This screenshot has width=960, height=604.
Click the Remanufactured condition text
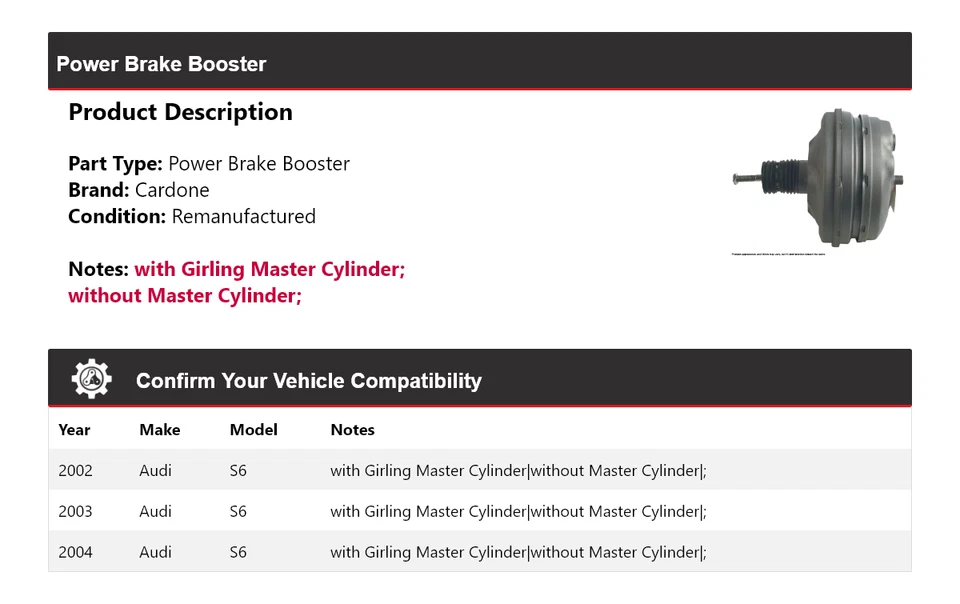click(243, 216)
